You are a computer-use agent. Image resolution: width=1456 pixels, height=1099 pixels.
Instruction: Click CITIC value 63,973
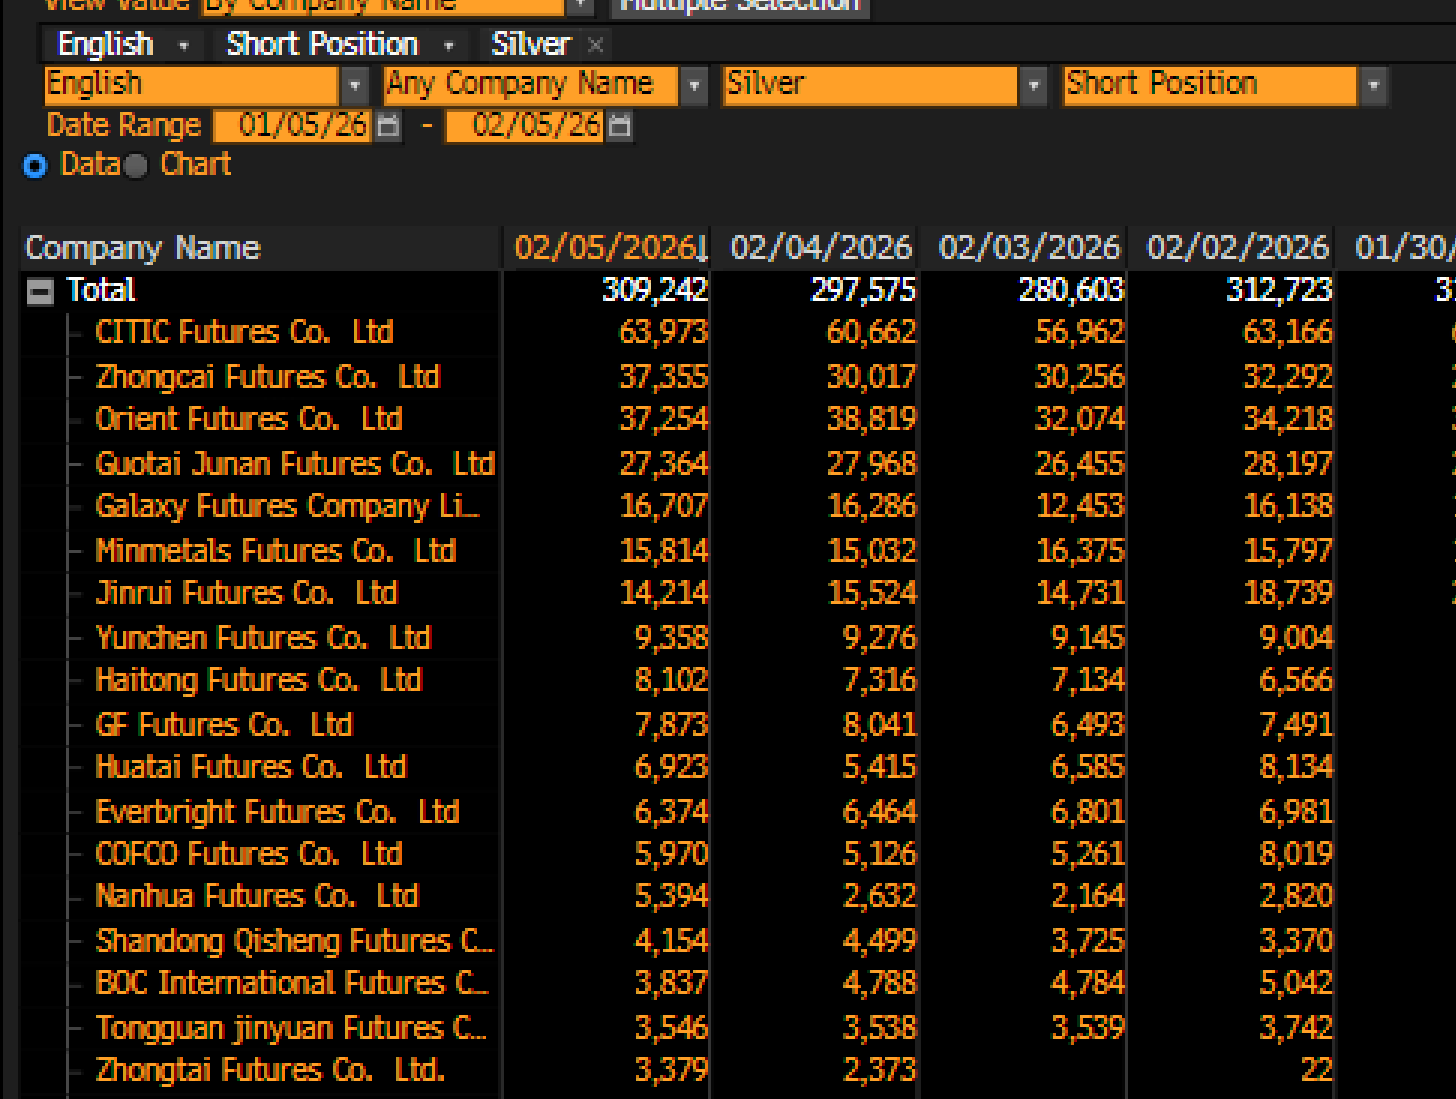pos(664,332)
